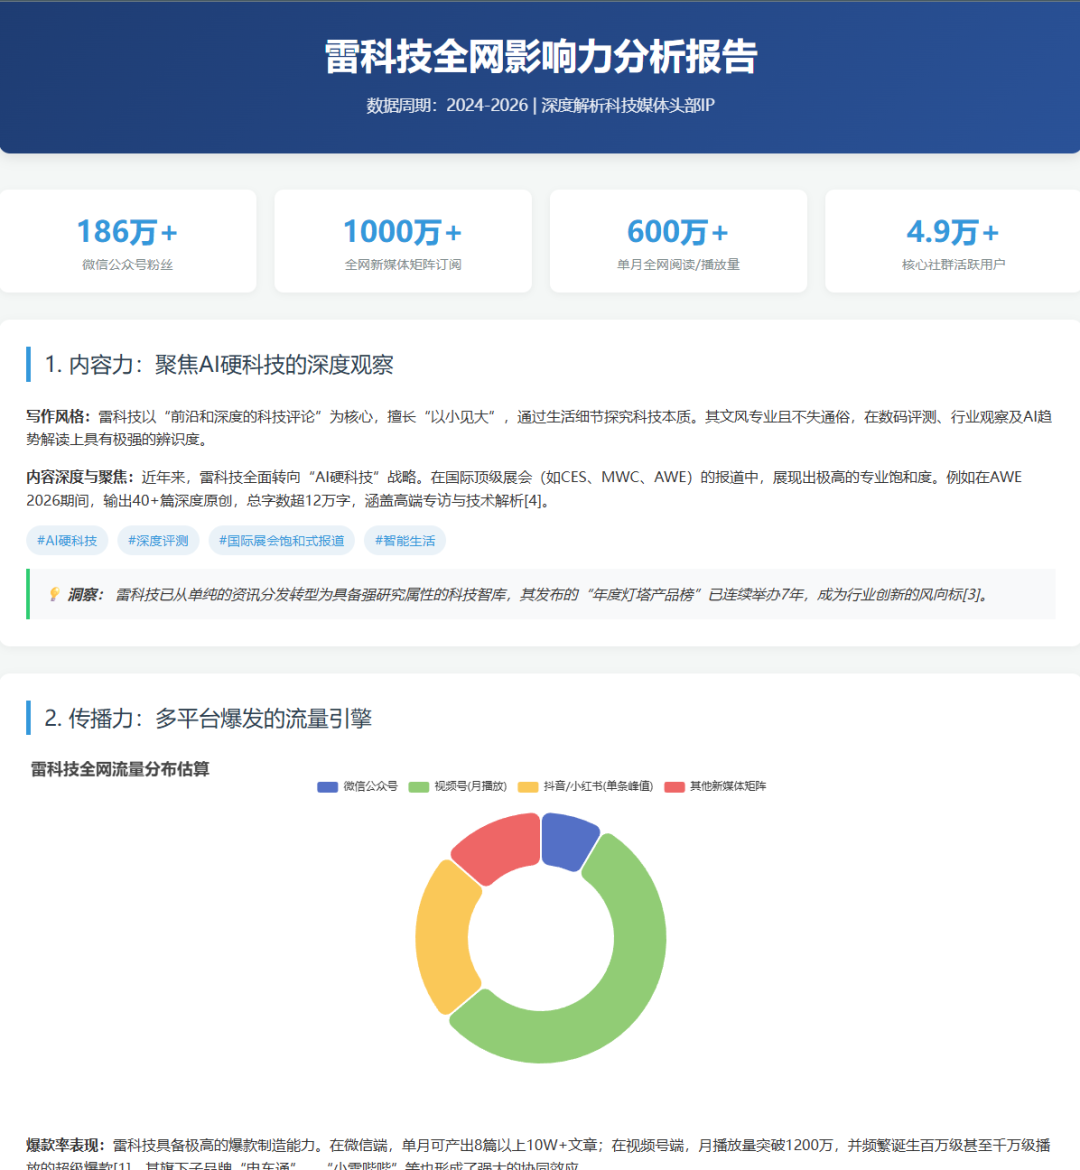This screenshot has height=1170, width=1080.
Task: Click the report title 雷科技全网影响力分析报告
Action: coord(540,57)
